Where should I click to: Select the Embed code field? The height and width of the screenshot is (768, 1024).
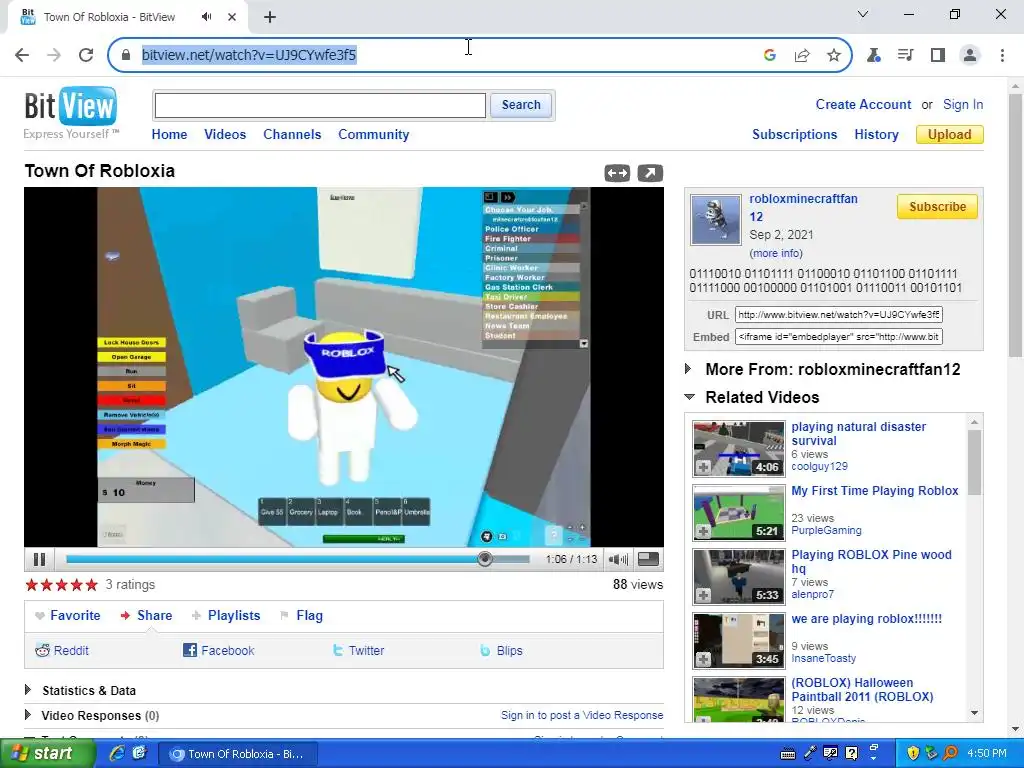tap(839, 337)
